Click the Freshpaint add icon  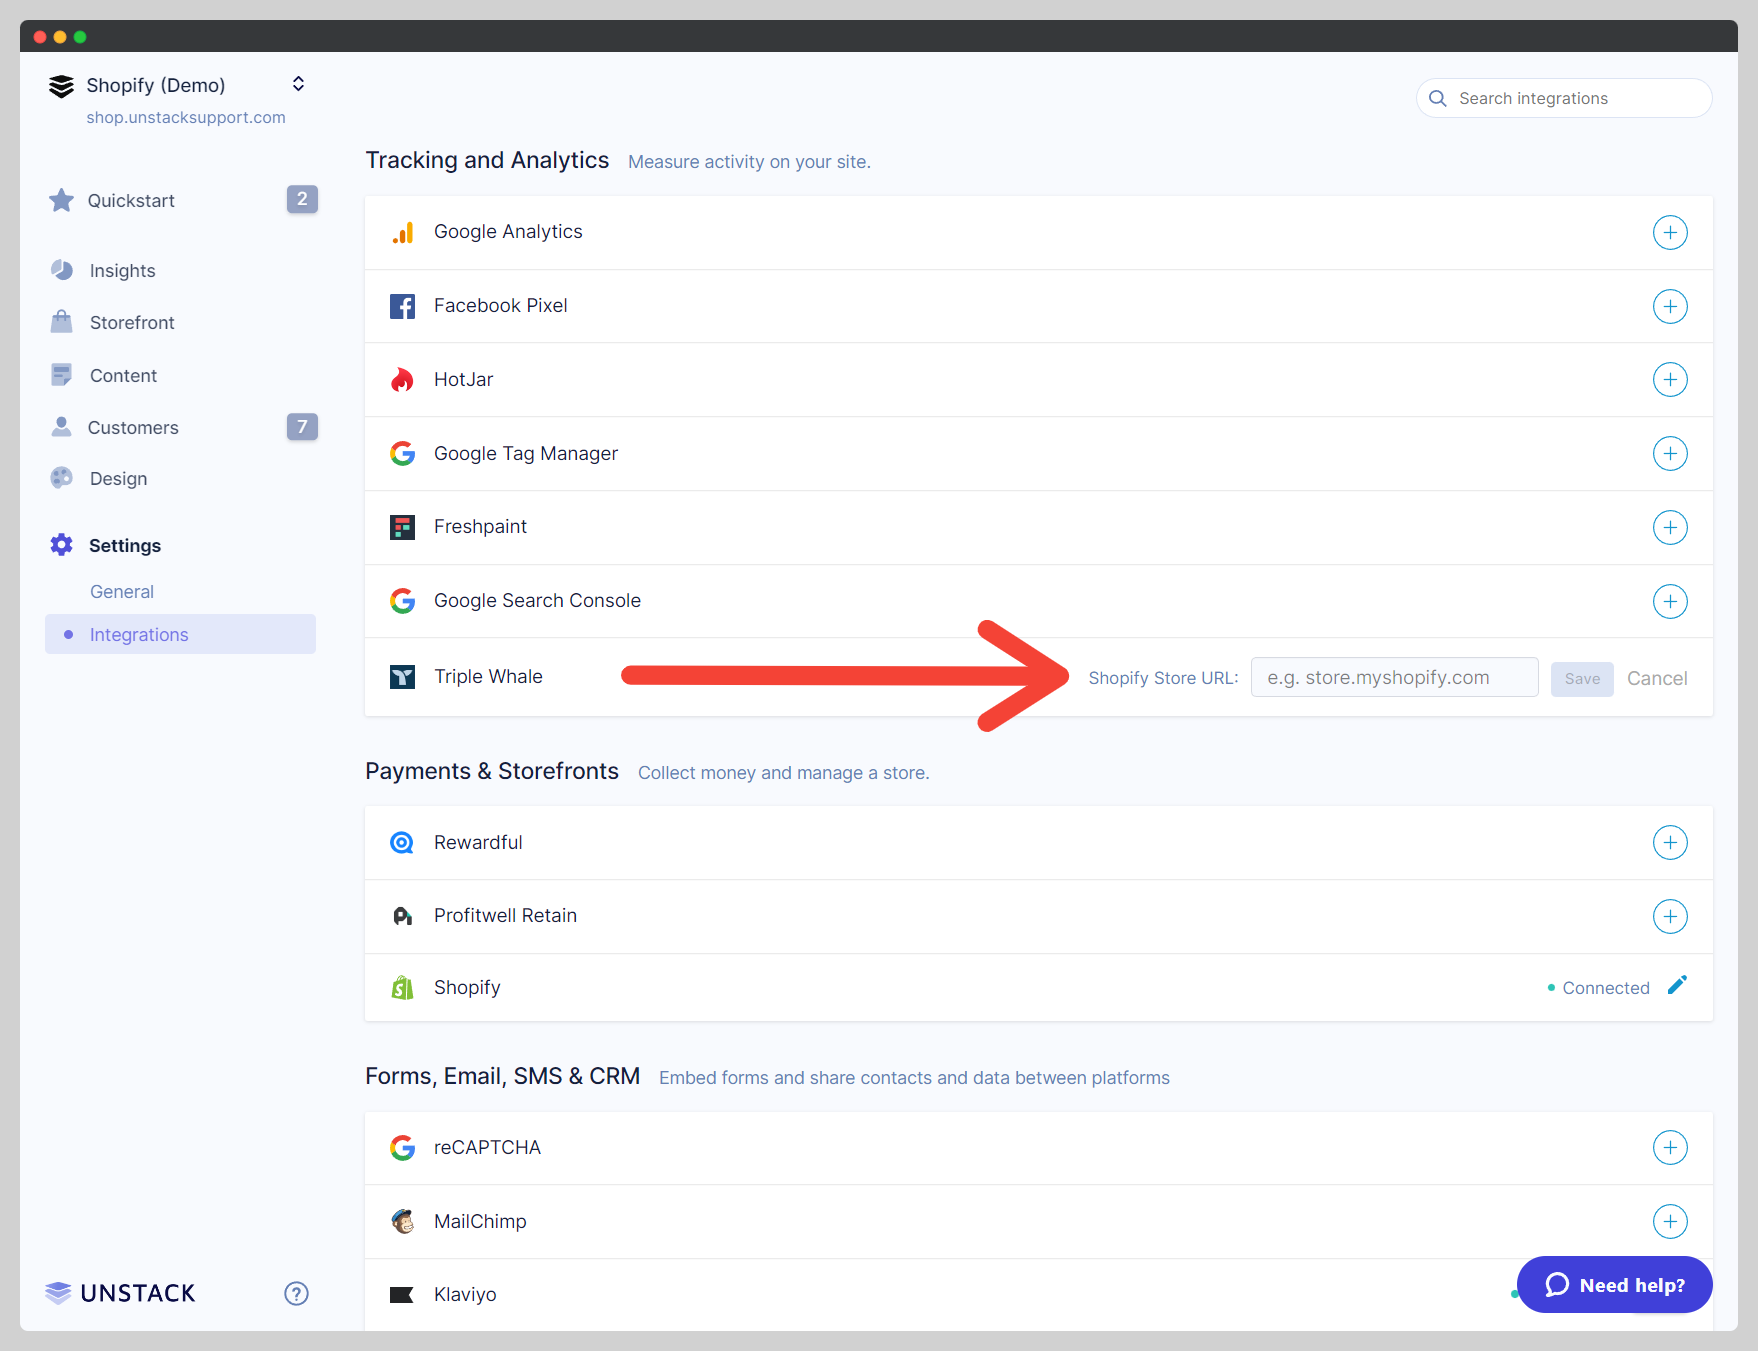click(1669, 527)
